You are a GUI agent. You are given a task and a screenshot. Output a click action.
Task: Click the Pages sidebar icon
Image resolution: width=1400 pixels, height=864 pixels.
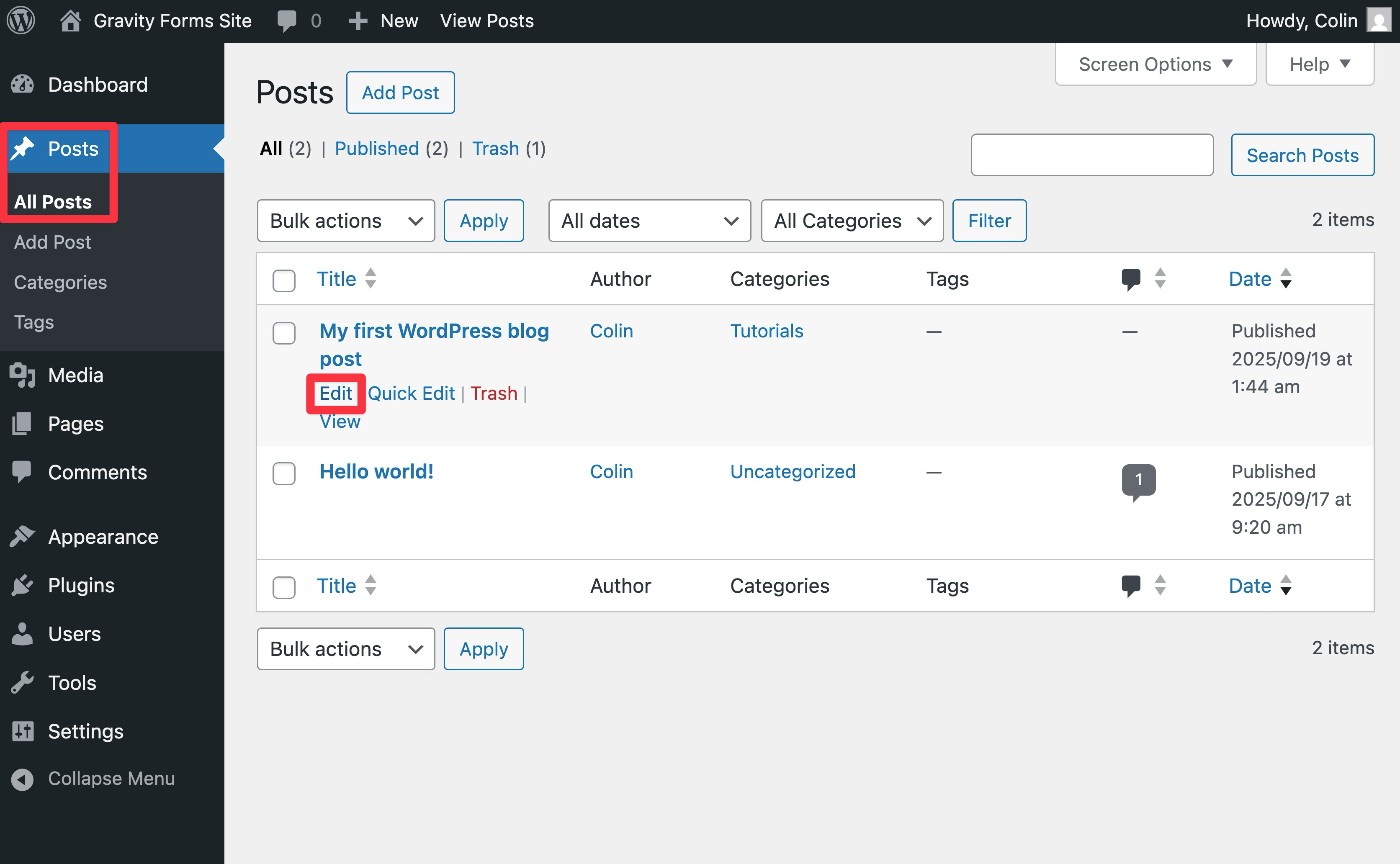[21, 424]
